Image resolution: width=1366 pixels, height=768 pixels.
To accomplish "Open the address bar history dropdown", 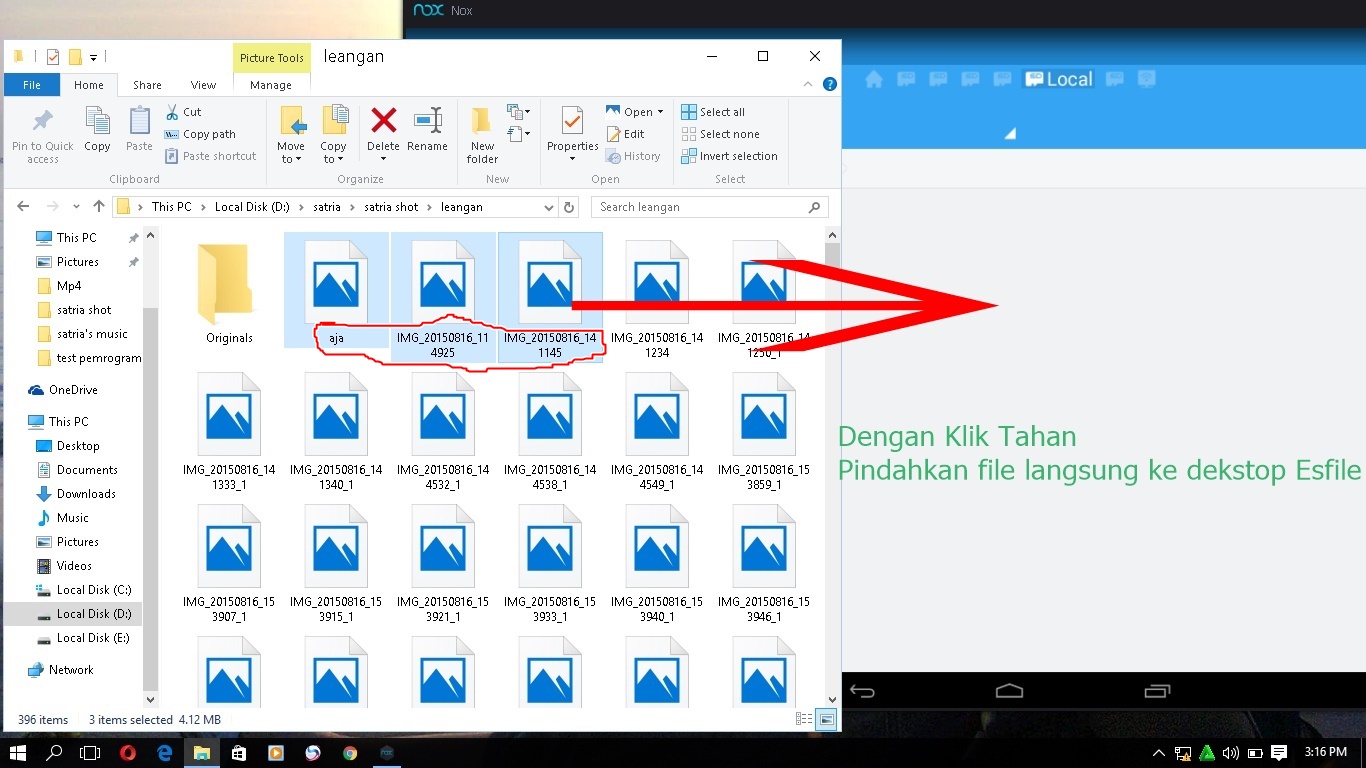I will [x=547, y=206].
